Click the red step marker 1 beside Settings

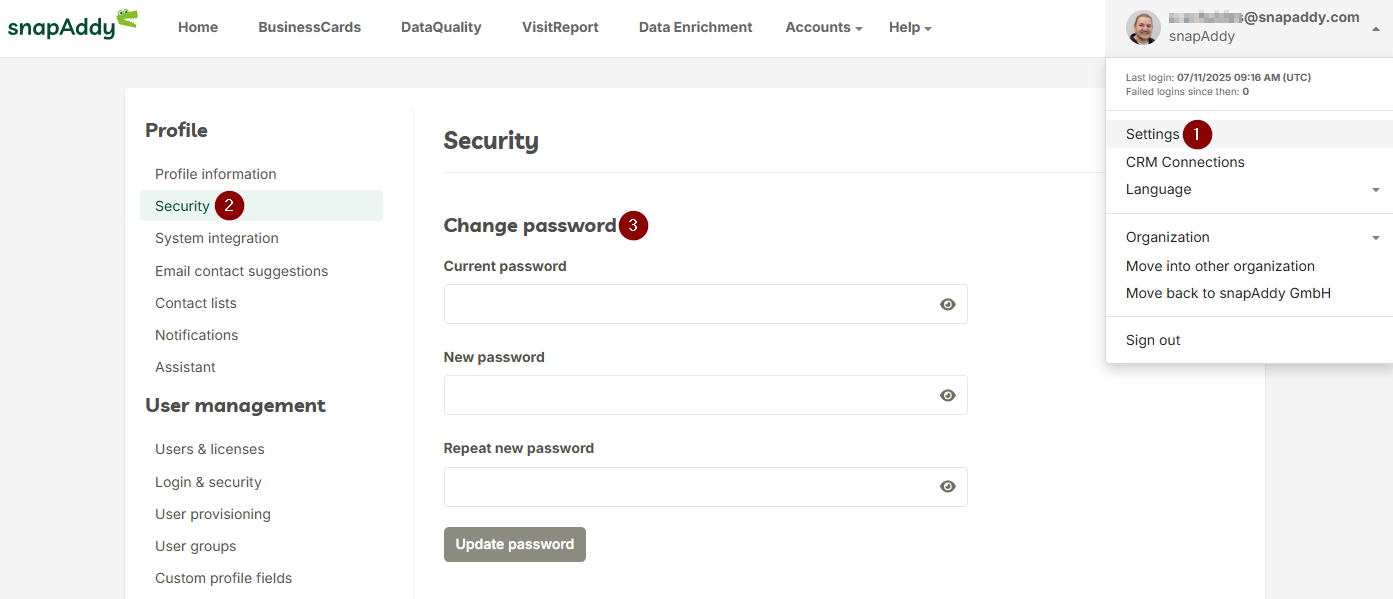click(1197, 134)
